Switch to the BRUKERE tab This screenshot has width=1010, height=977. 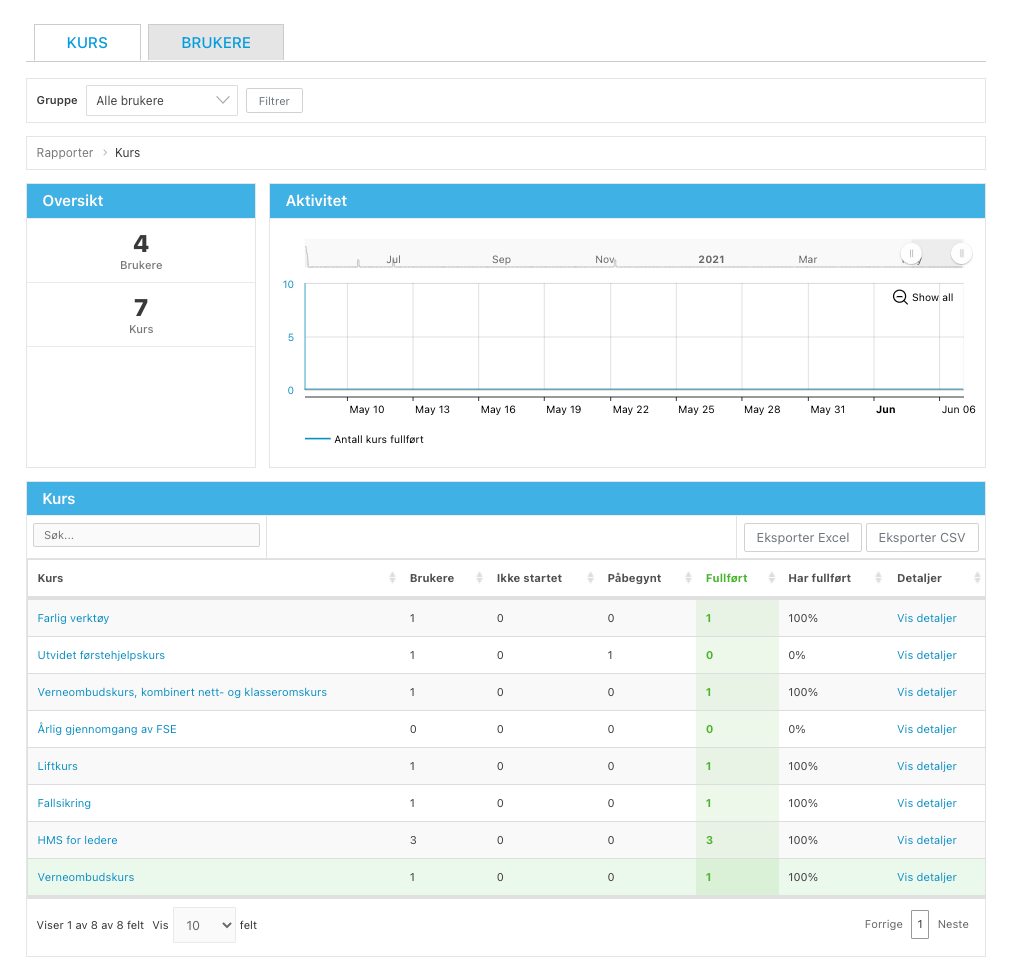(216, 43)
